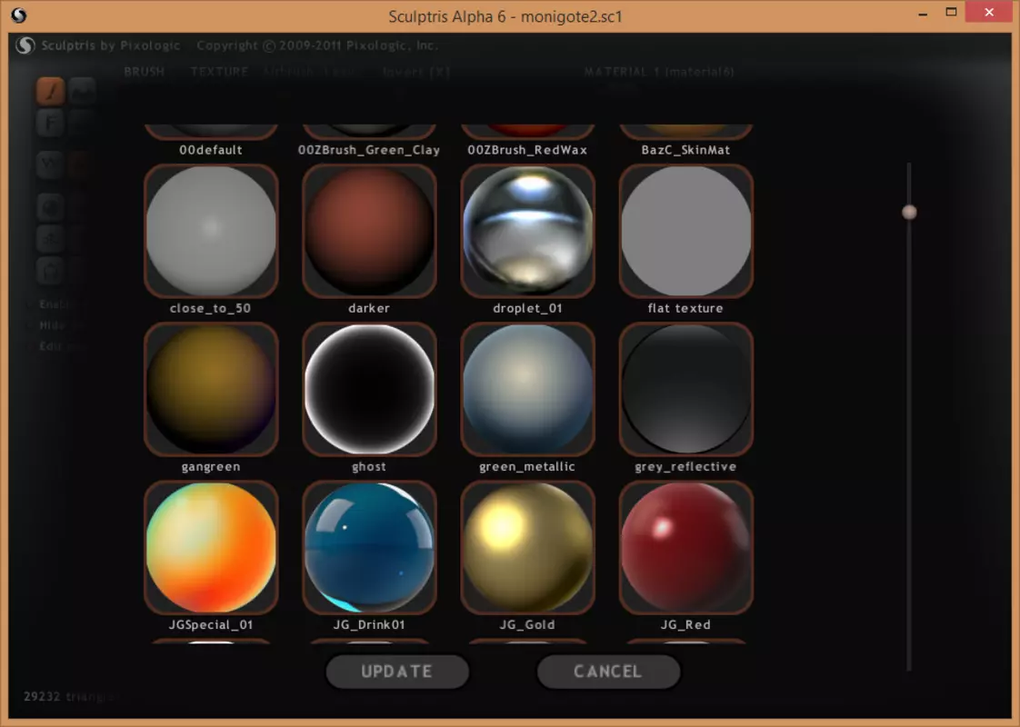Viewport: 1020px width, 727px height.
Task: Click the MATERIAL 1 (material6) header
Action: 659,72
